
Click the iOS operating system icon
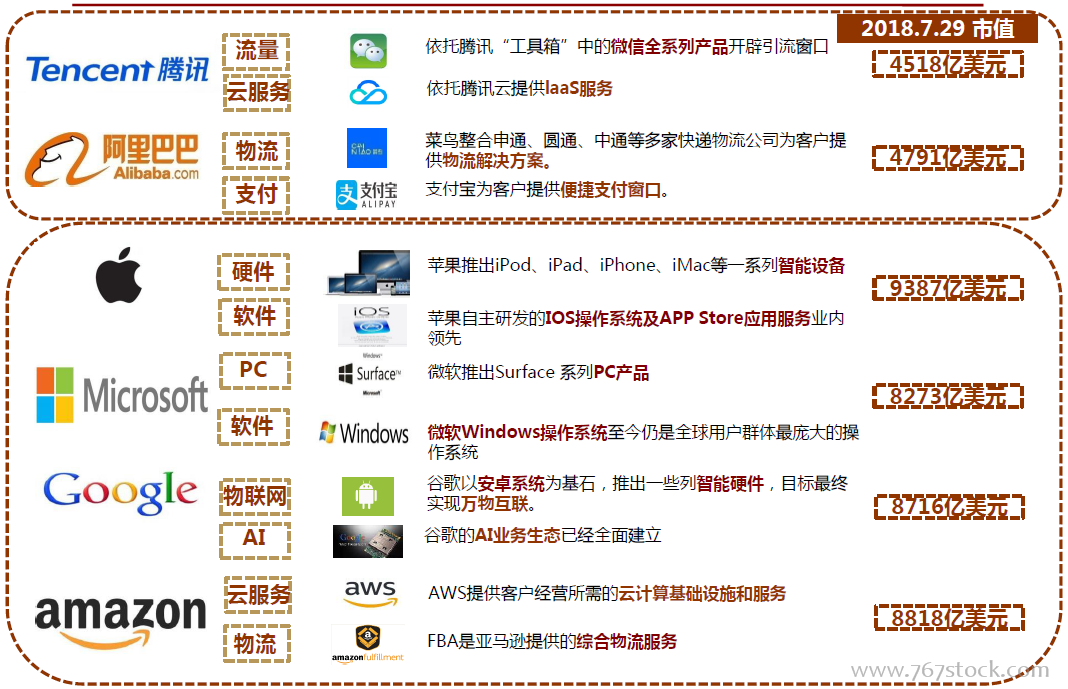coord(371,325)
